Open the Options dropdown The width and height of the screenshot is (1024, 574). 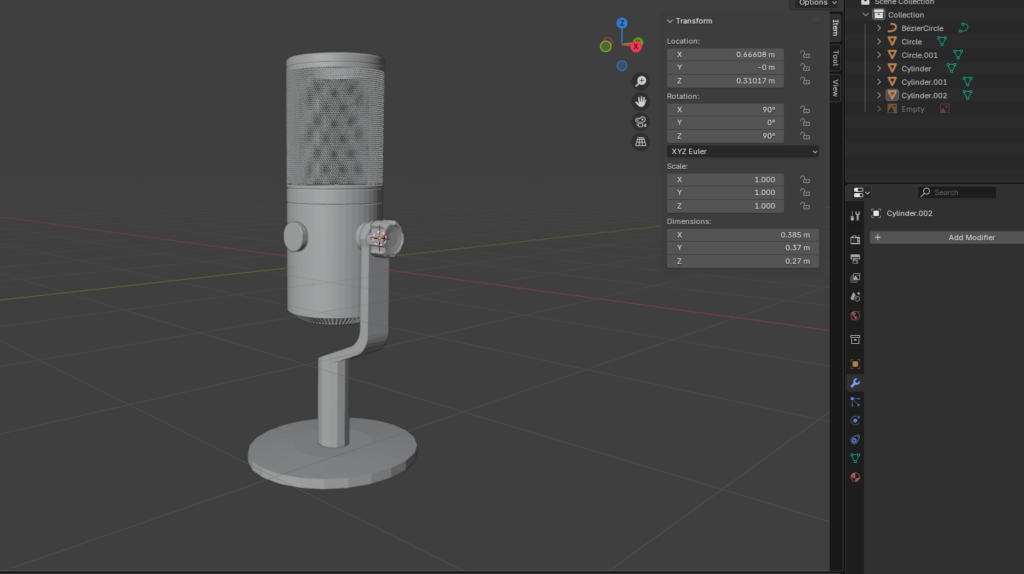817,3
